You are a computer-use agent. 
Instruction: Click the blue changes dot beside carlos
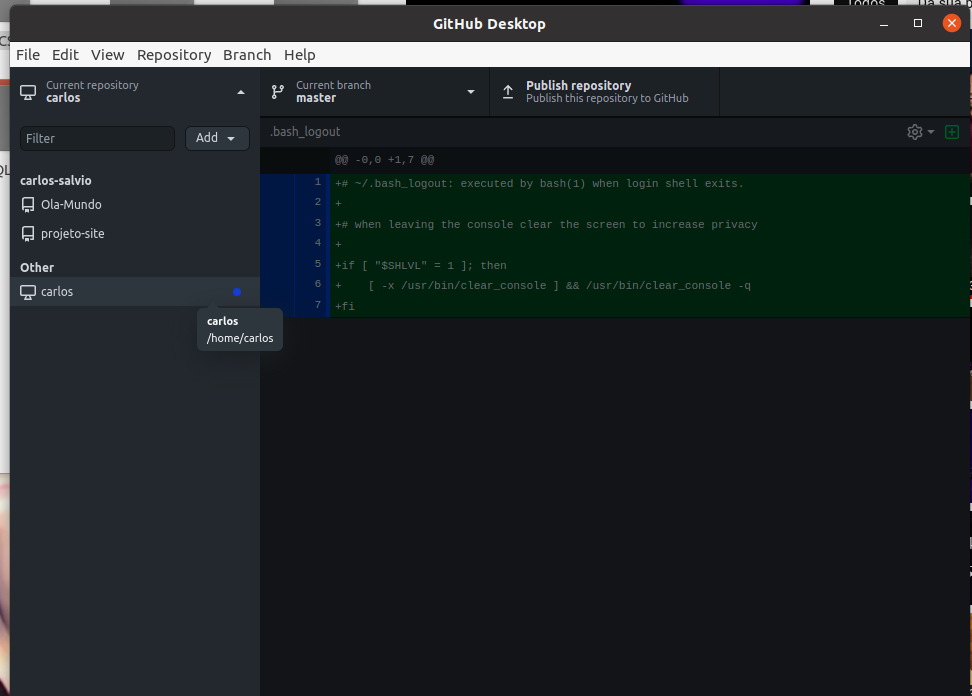tap(237, 291)
